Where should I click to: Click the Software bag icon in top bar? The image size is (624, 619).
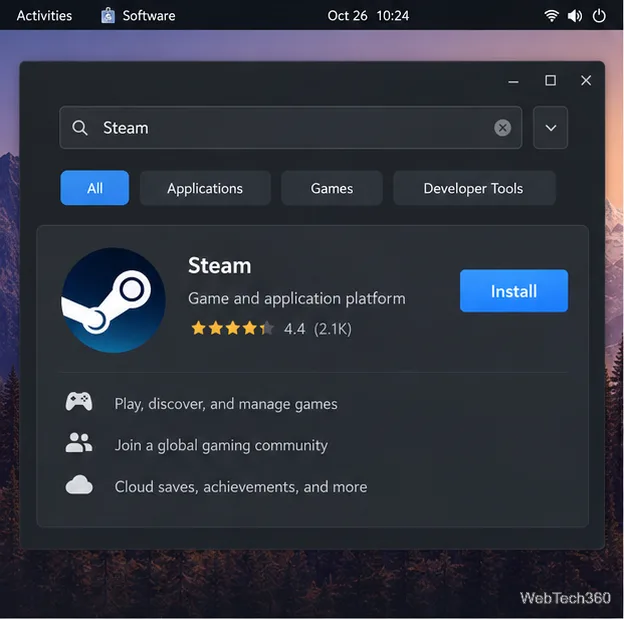tap(108, 16)
